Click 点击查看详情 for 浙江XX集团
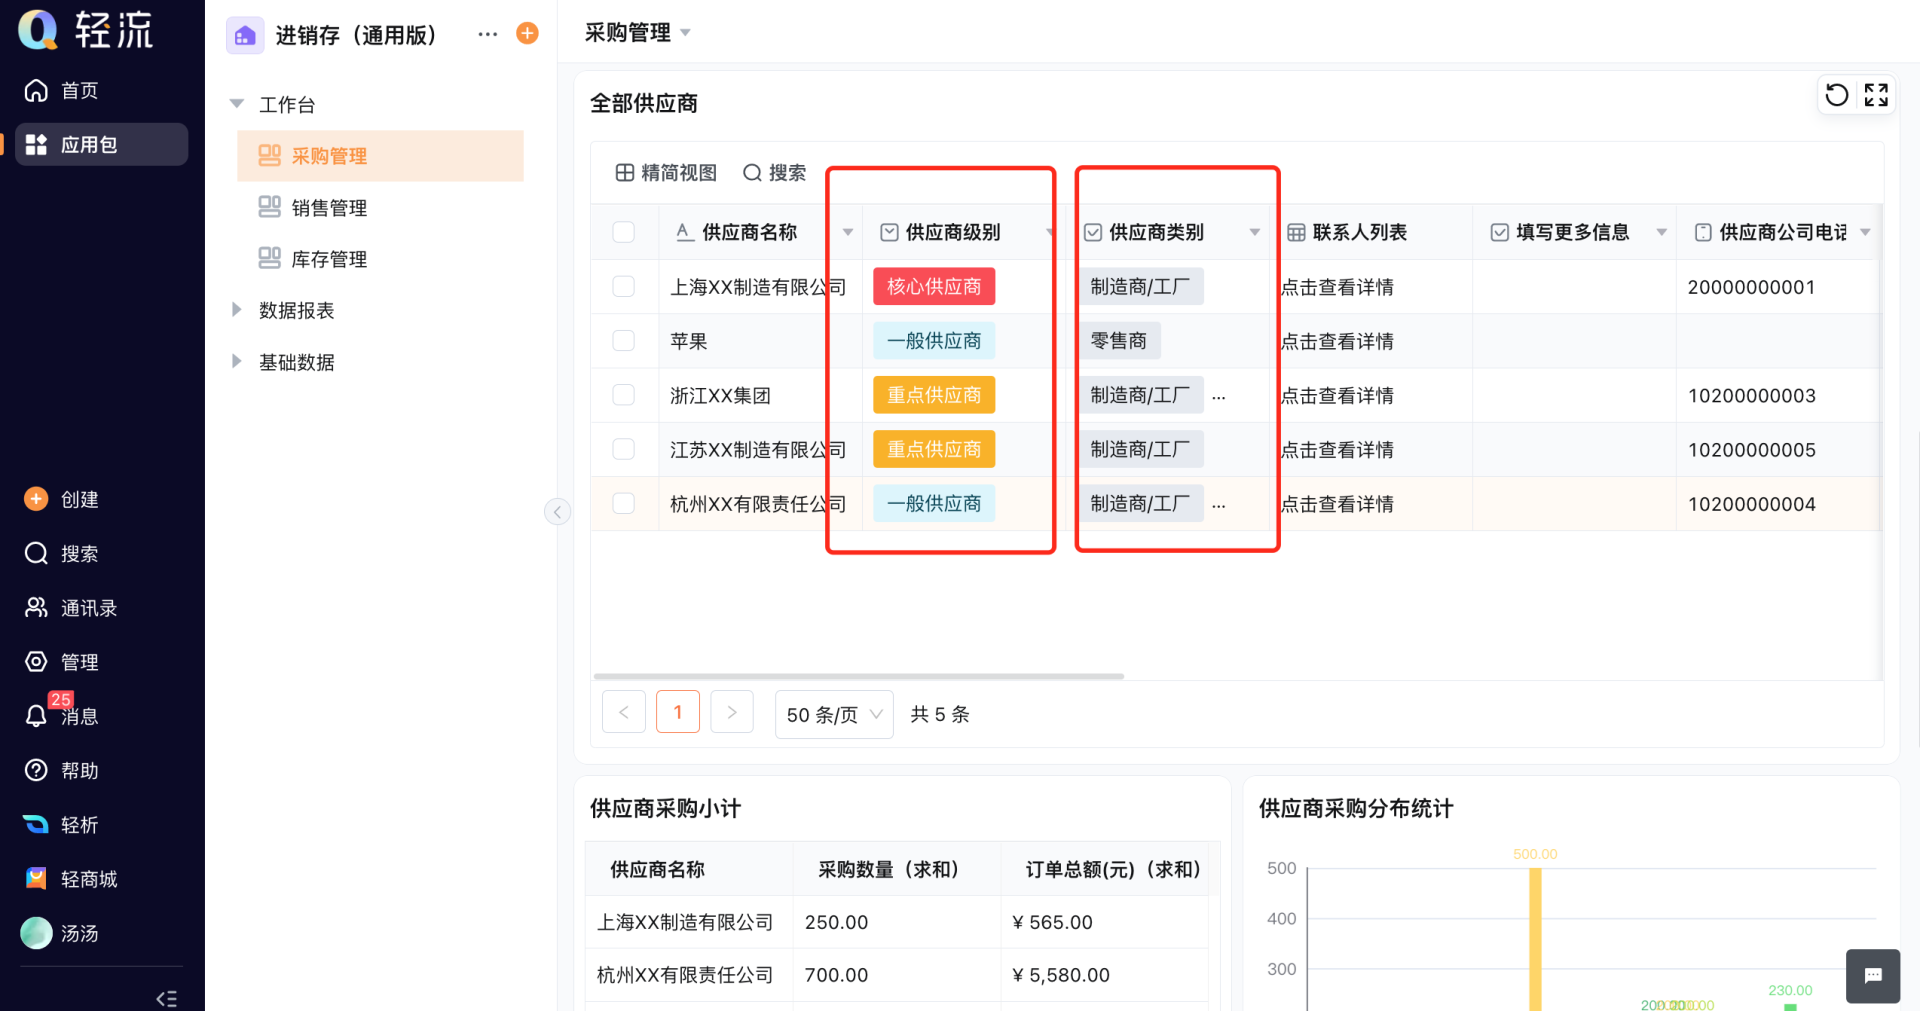 (x=1337, y=395)
